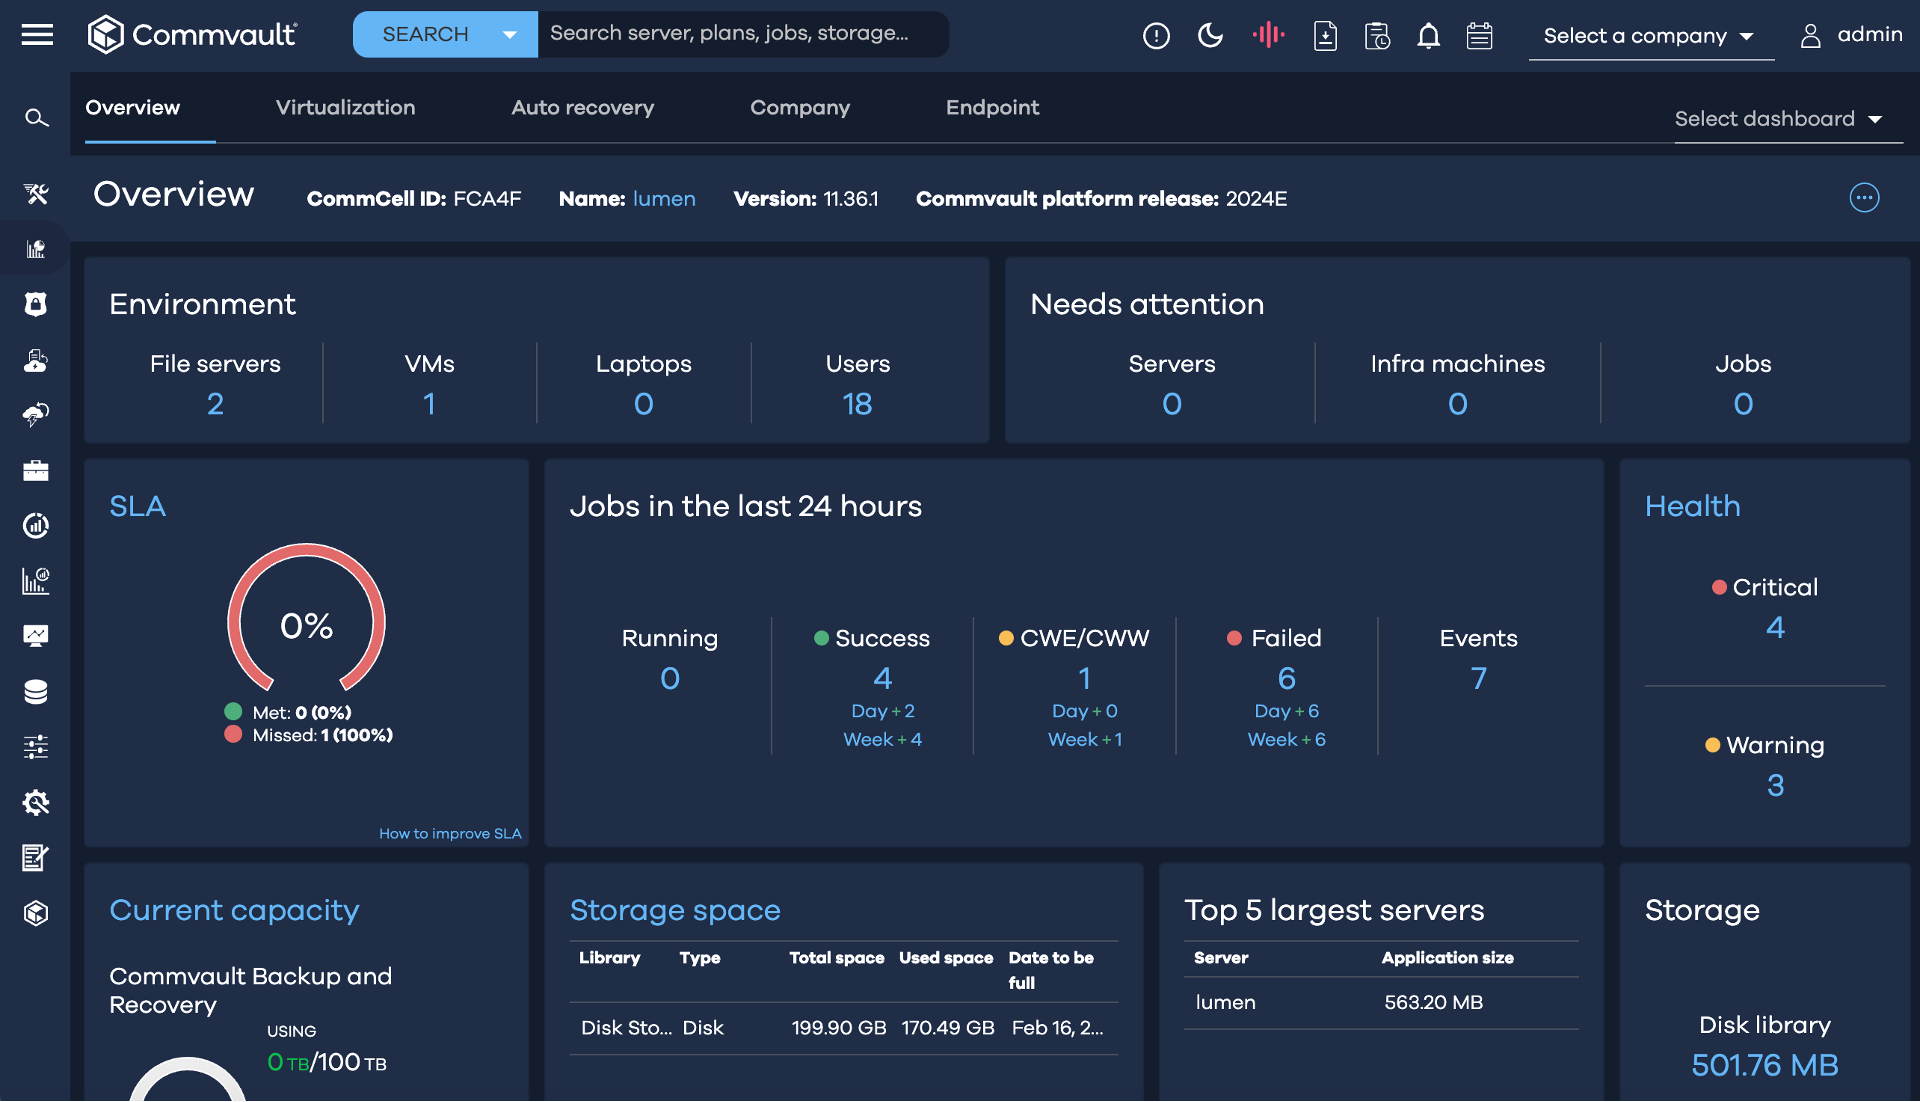
Task: Click the sidebar briefcase jobs icon
Action: [x=36, y=471]
